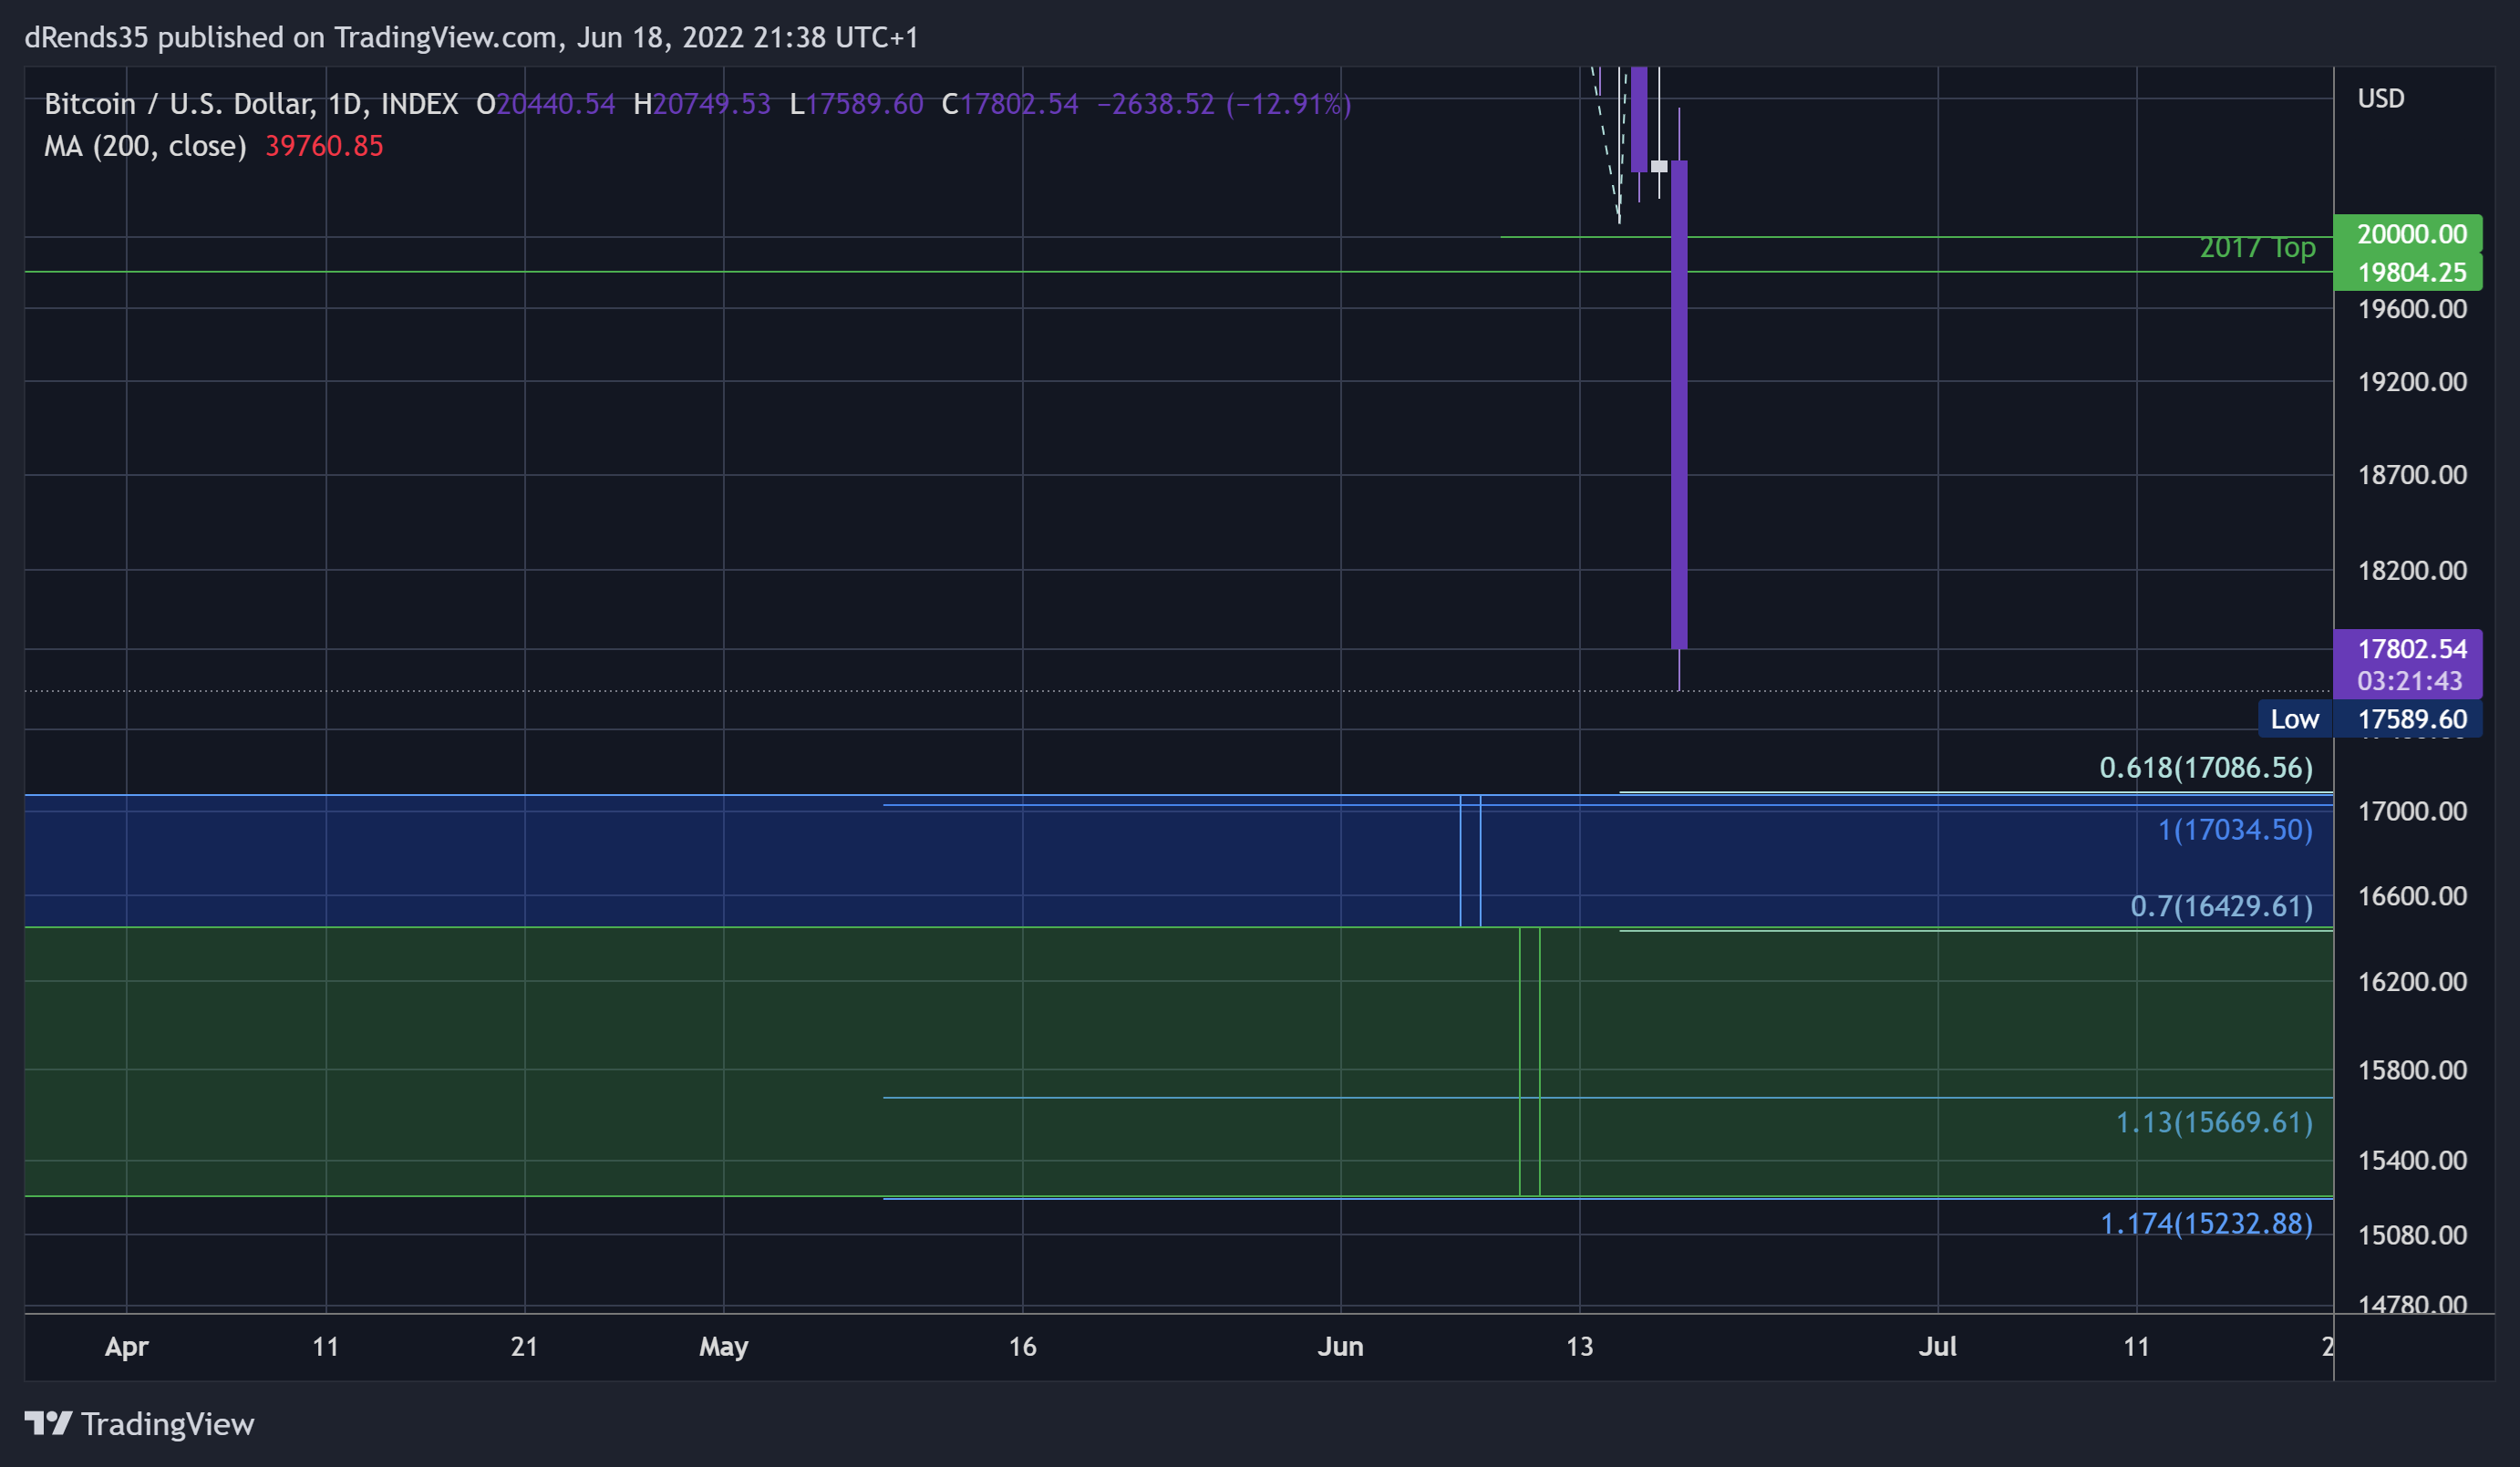Click the change value −2638.52 (−12.91%)
The width and height of the screenshot is (2520, 1467).
pos(1224,104)
